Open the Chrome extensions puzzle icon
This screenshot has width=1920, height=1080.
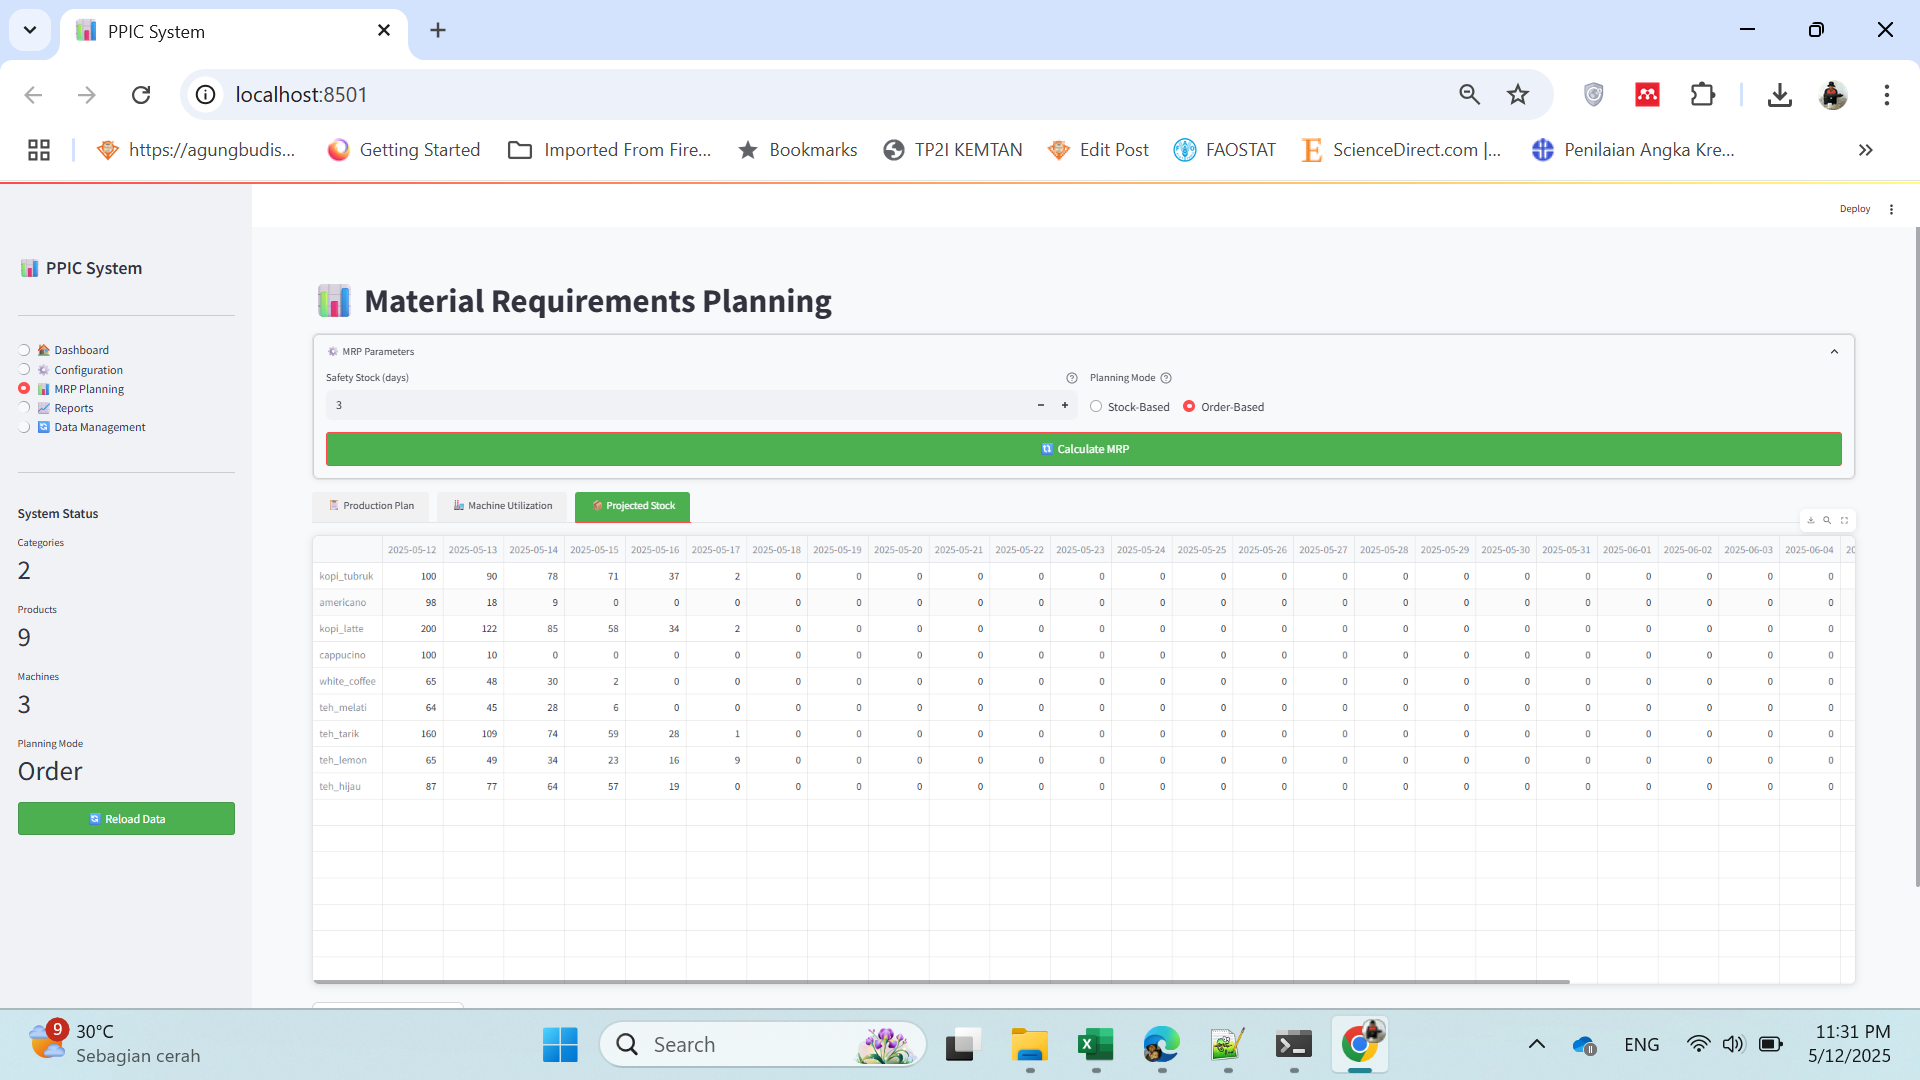point(1702,95)
